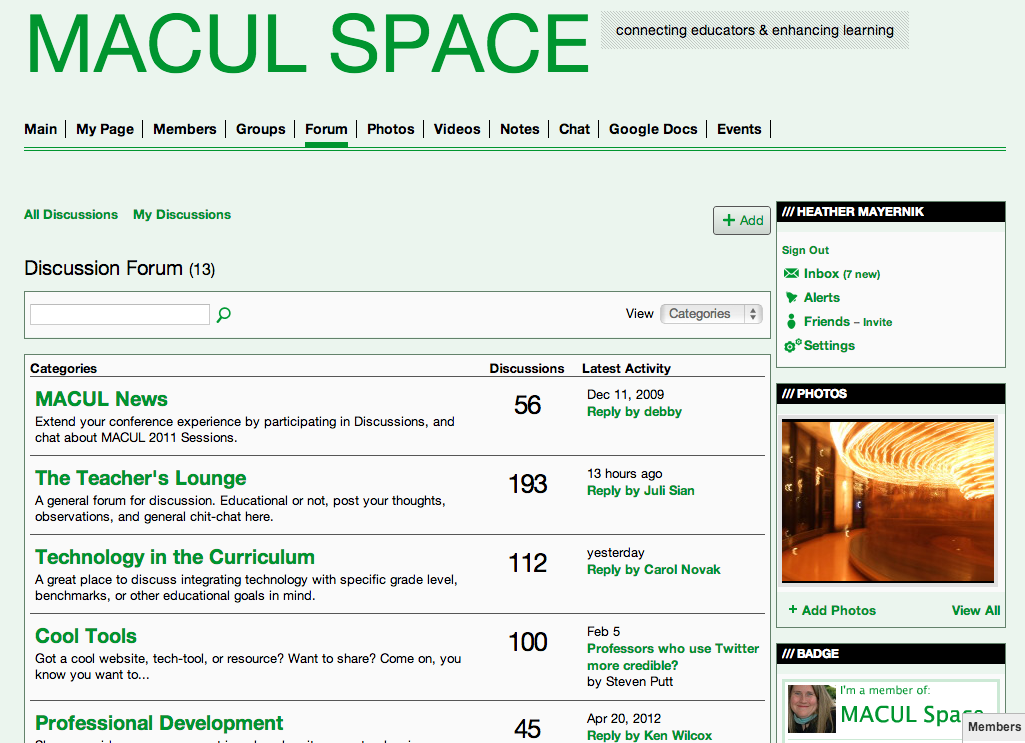1025x743 pixels.
Task: Open Technology in the Curriculum category
Action: (175, 557)
